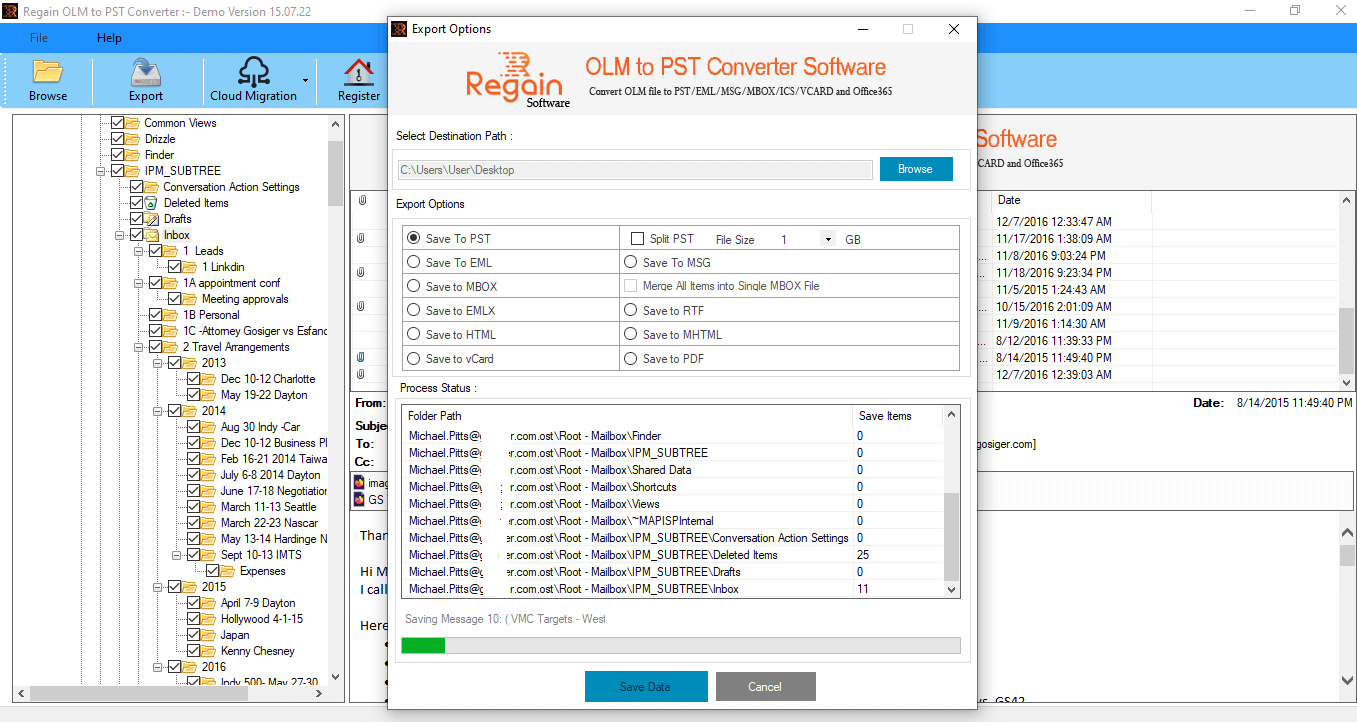1357x722 pixels.
Task: Open the Help menu
Action: [x=109, y=37]
